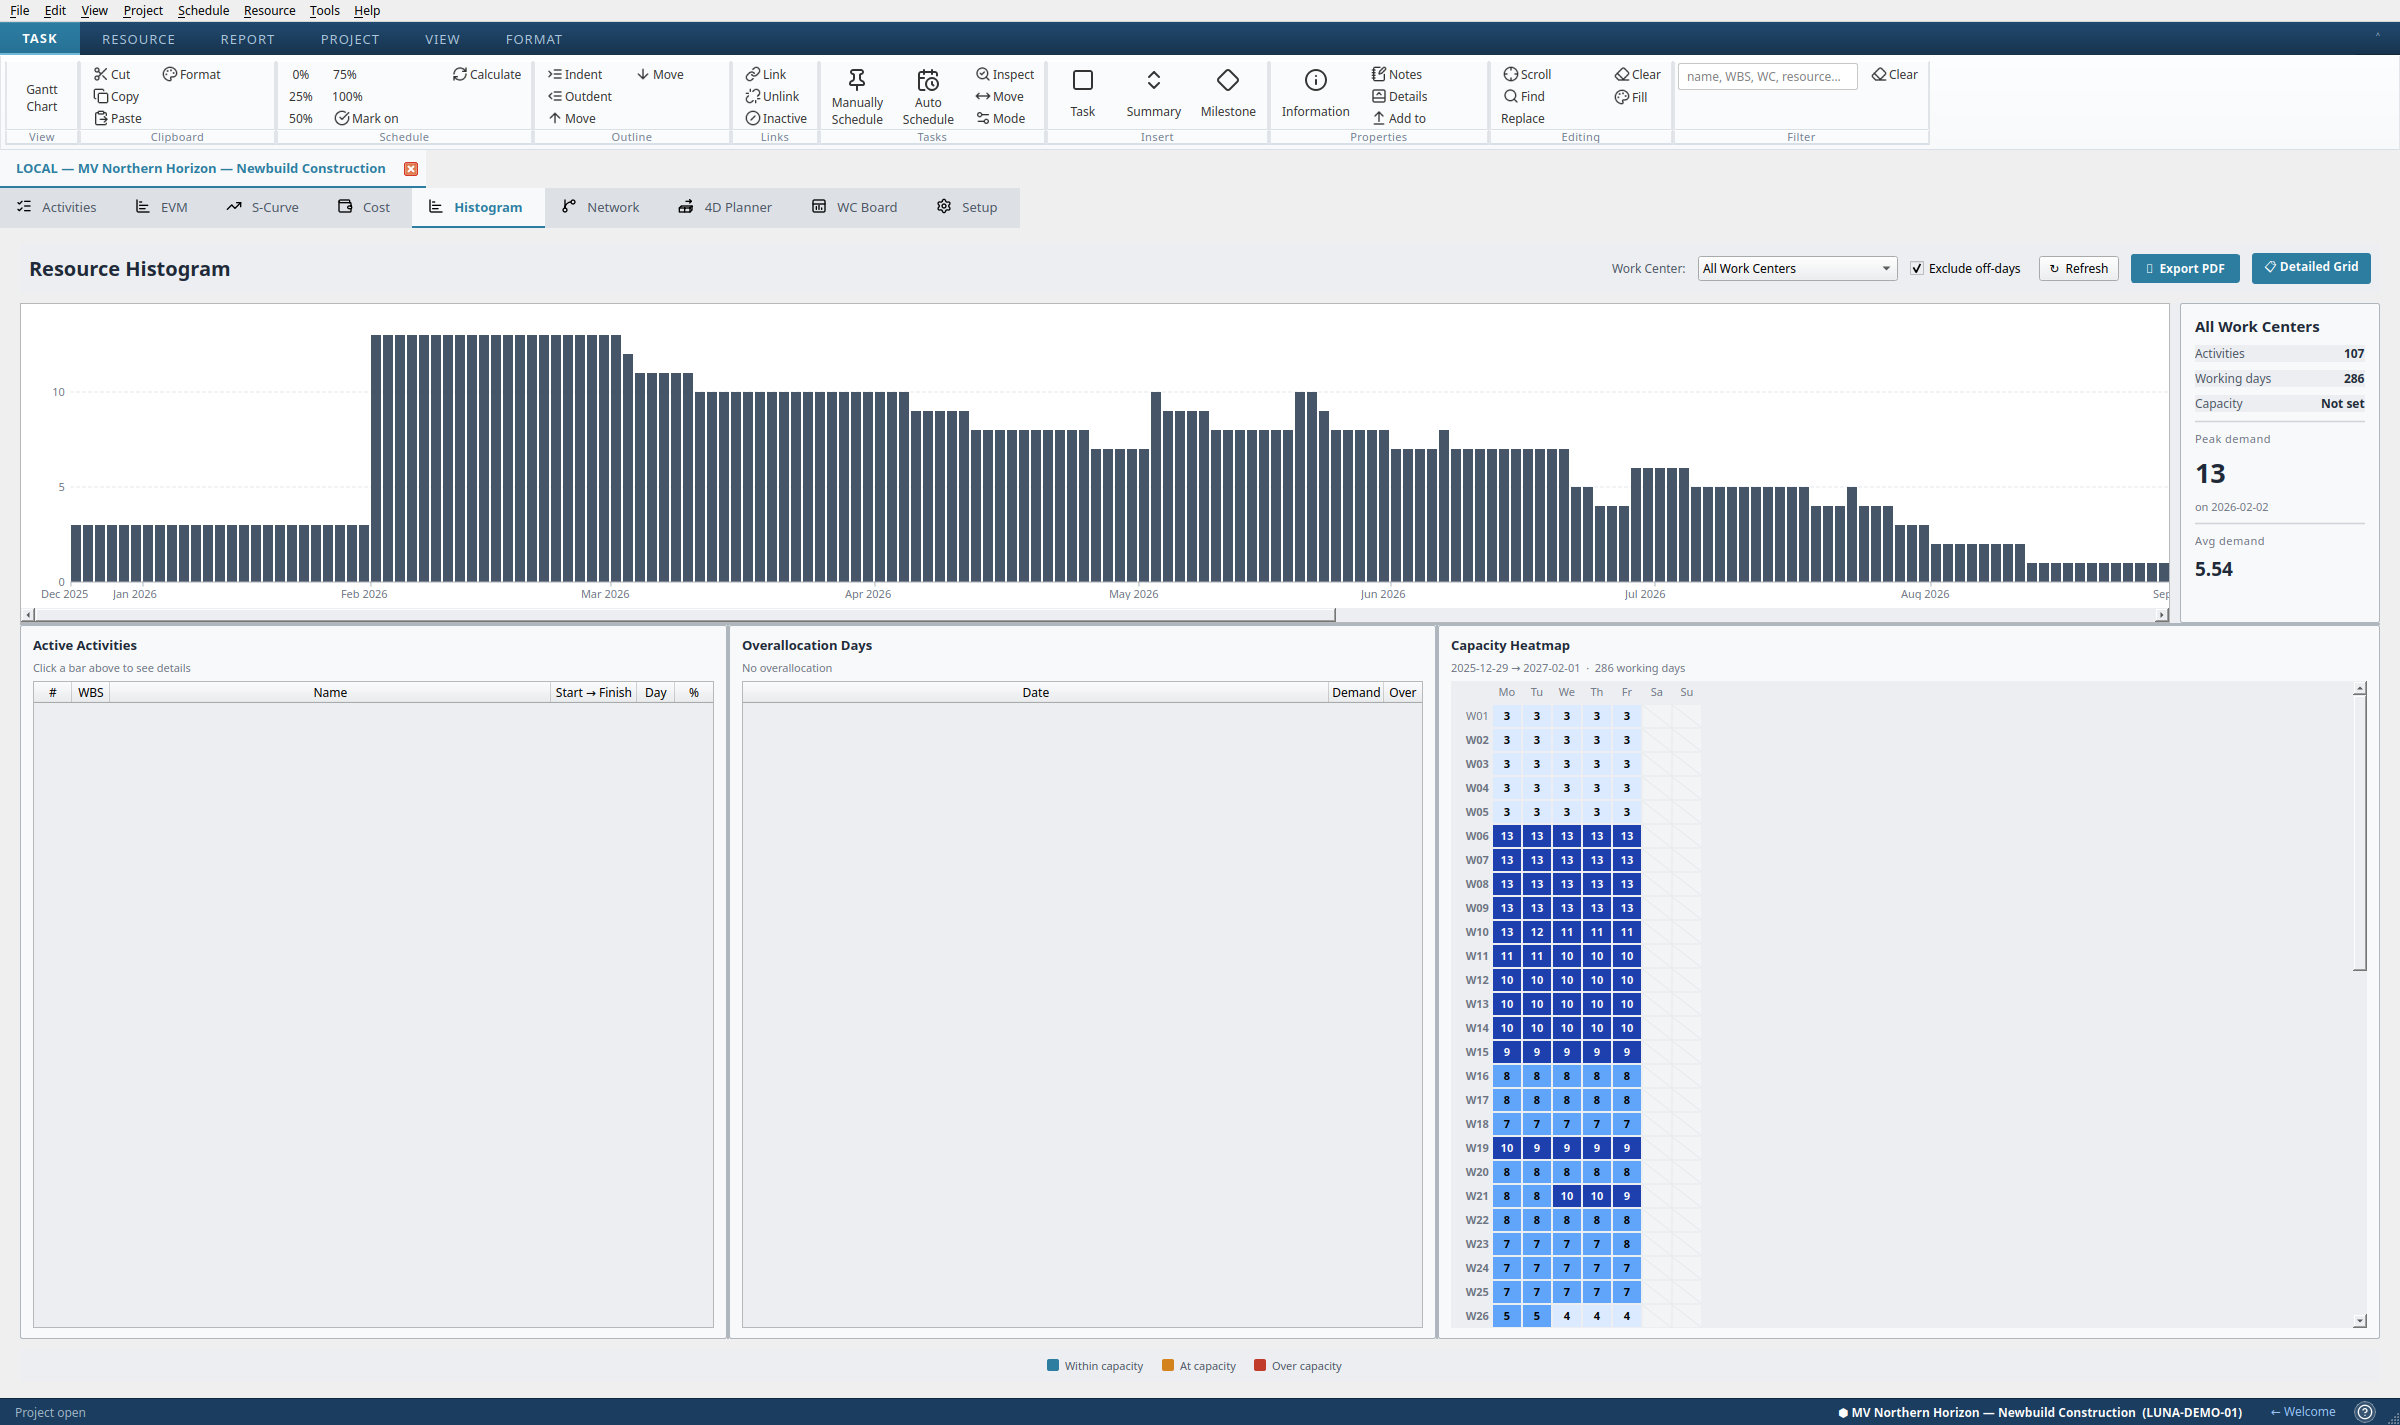2400x1425 pixels.
Task: Click the Export PDF button
Action: click(2185, 268)
